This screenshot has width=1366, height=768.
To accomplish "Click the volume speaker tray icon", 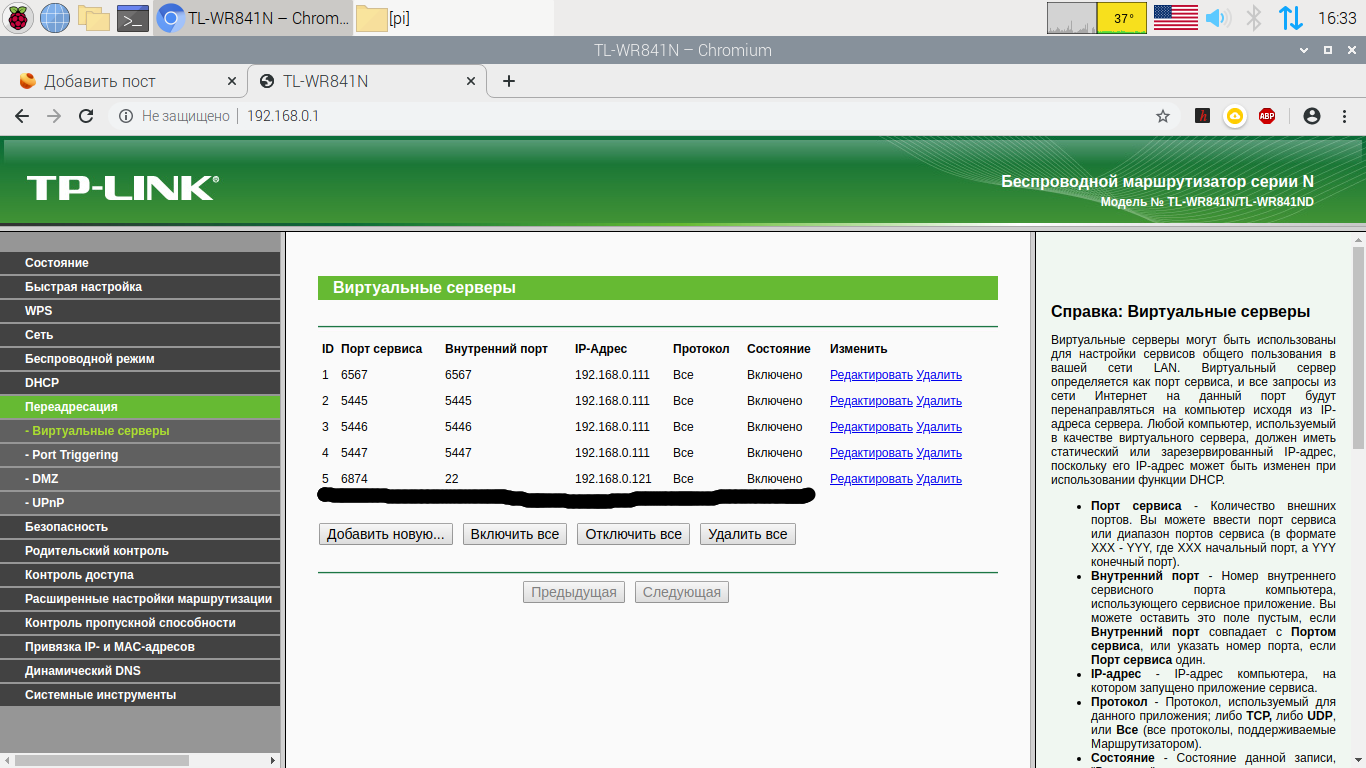I will coord(1216,18).
